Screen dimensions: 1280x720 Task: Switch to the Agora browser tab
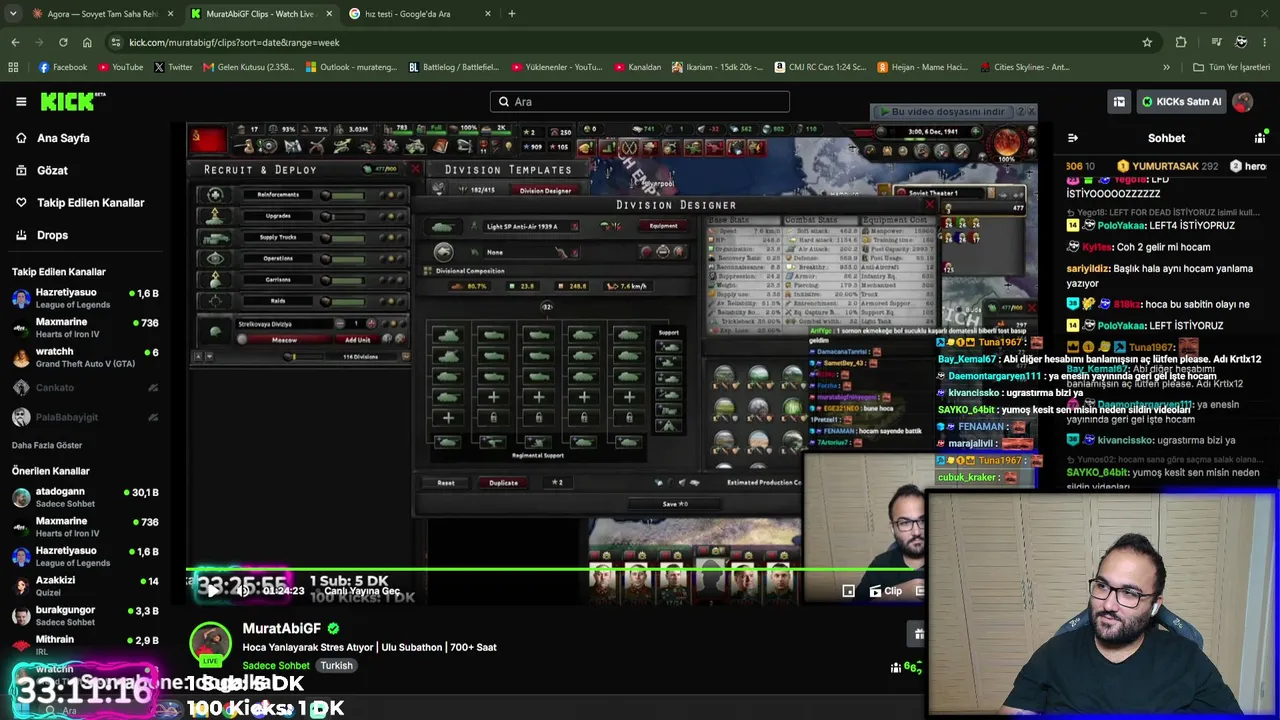(x=102, y=14)
